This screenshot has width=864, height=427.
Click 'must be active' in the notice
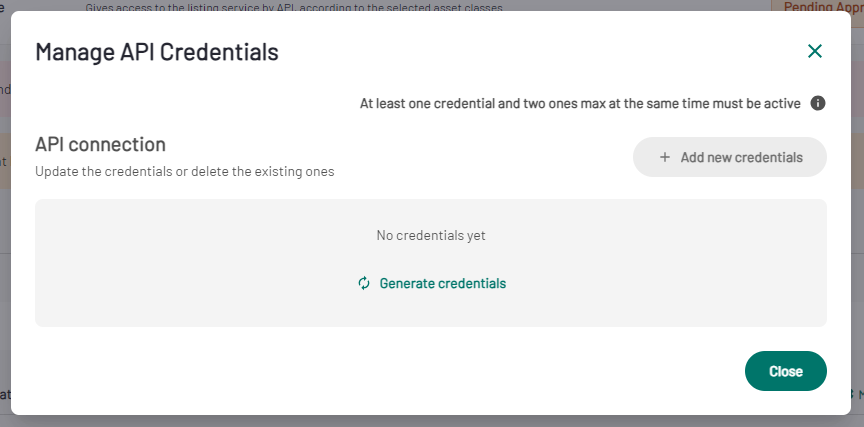[759, 103]
